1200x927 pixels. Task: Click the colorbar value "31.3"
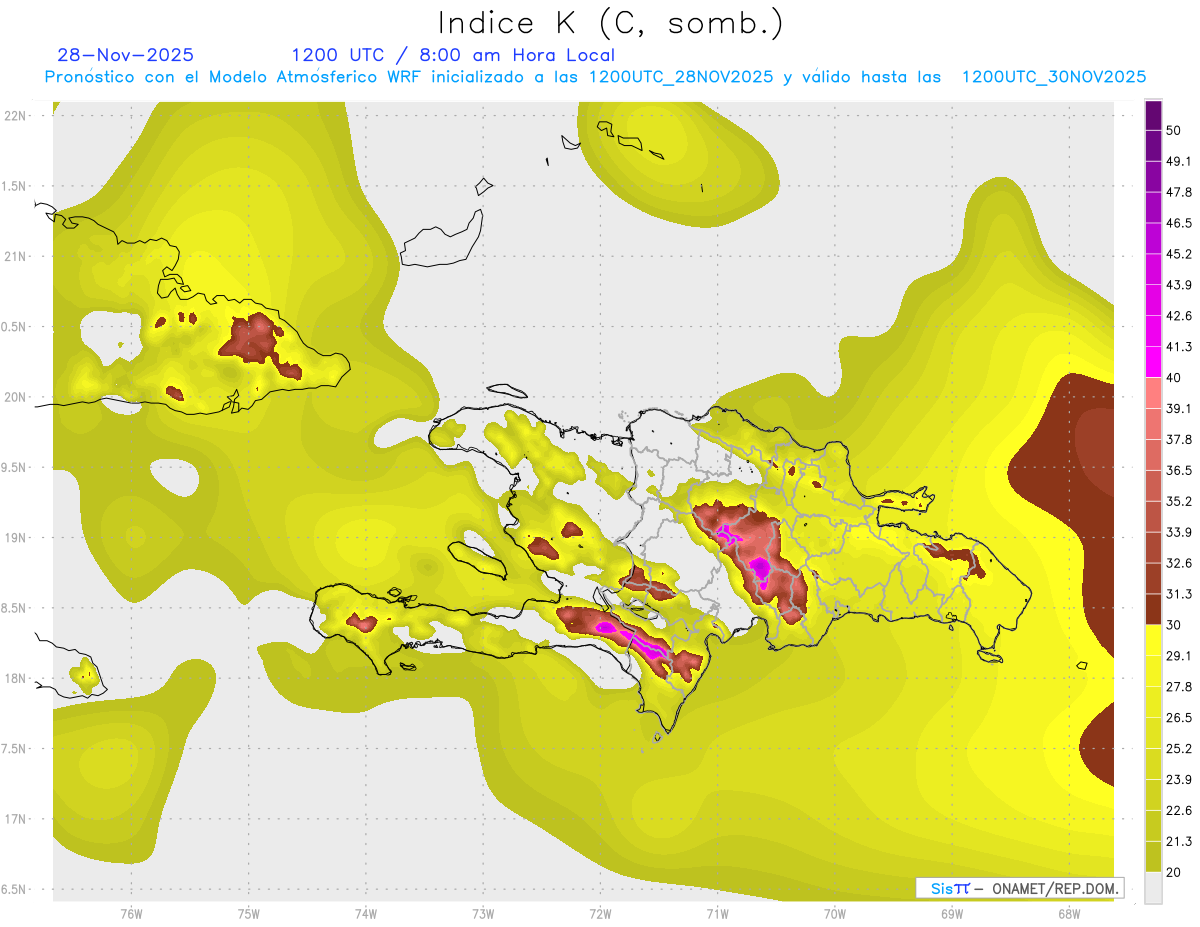(x=1179, y=594)
